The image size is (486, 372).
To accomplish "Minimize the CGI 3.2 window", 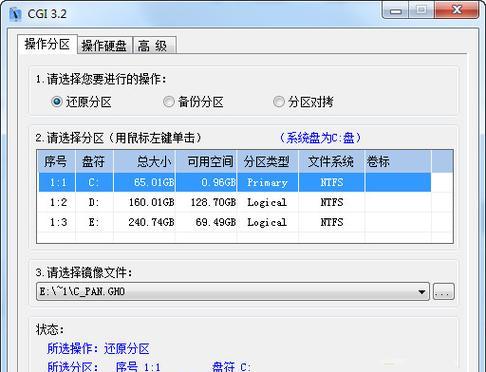I will (x=396, y=11).
